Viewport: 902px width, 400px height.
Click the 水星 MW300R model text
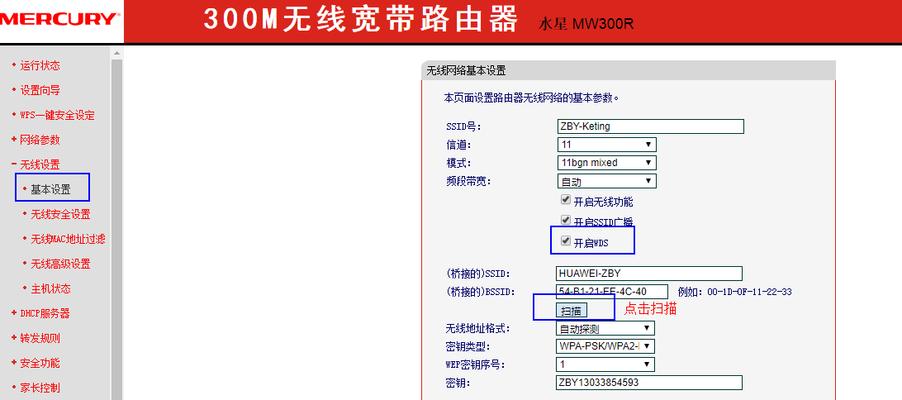point(586,24)
